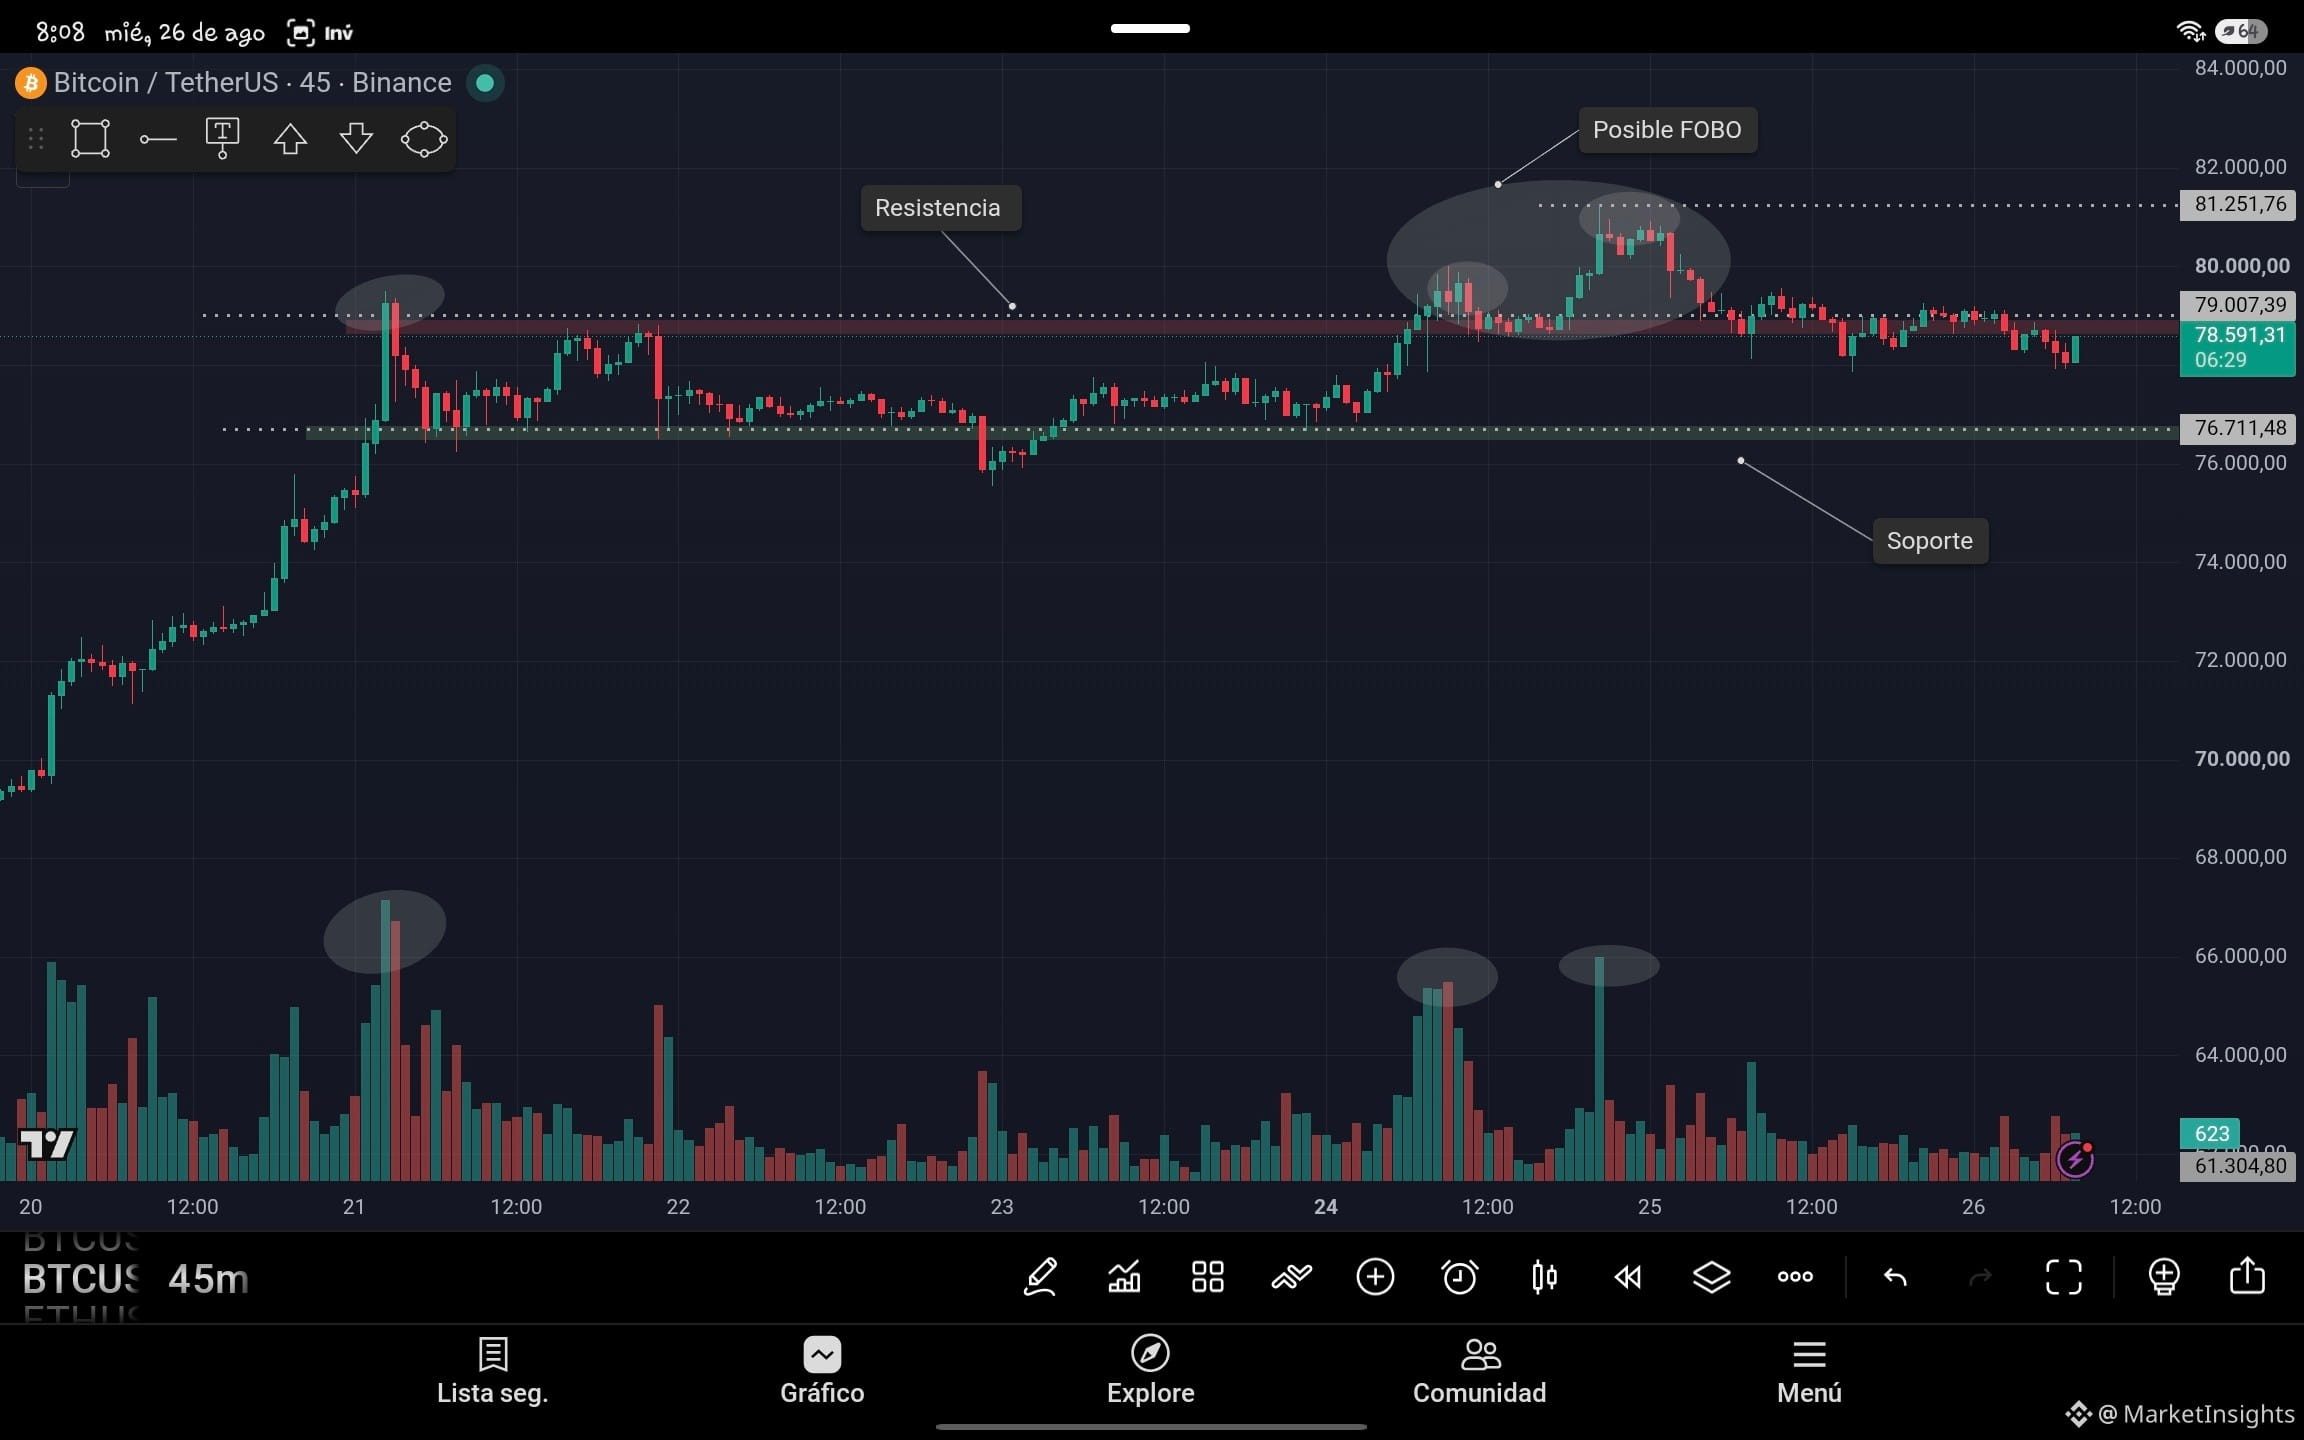2304x1440 pixels.
Task: Switch to Lista seg. tab
Action: (493, 1371)
